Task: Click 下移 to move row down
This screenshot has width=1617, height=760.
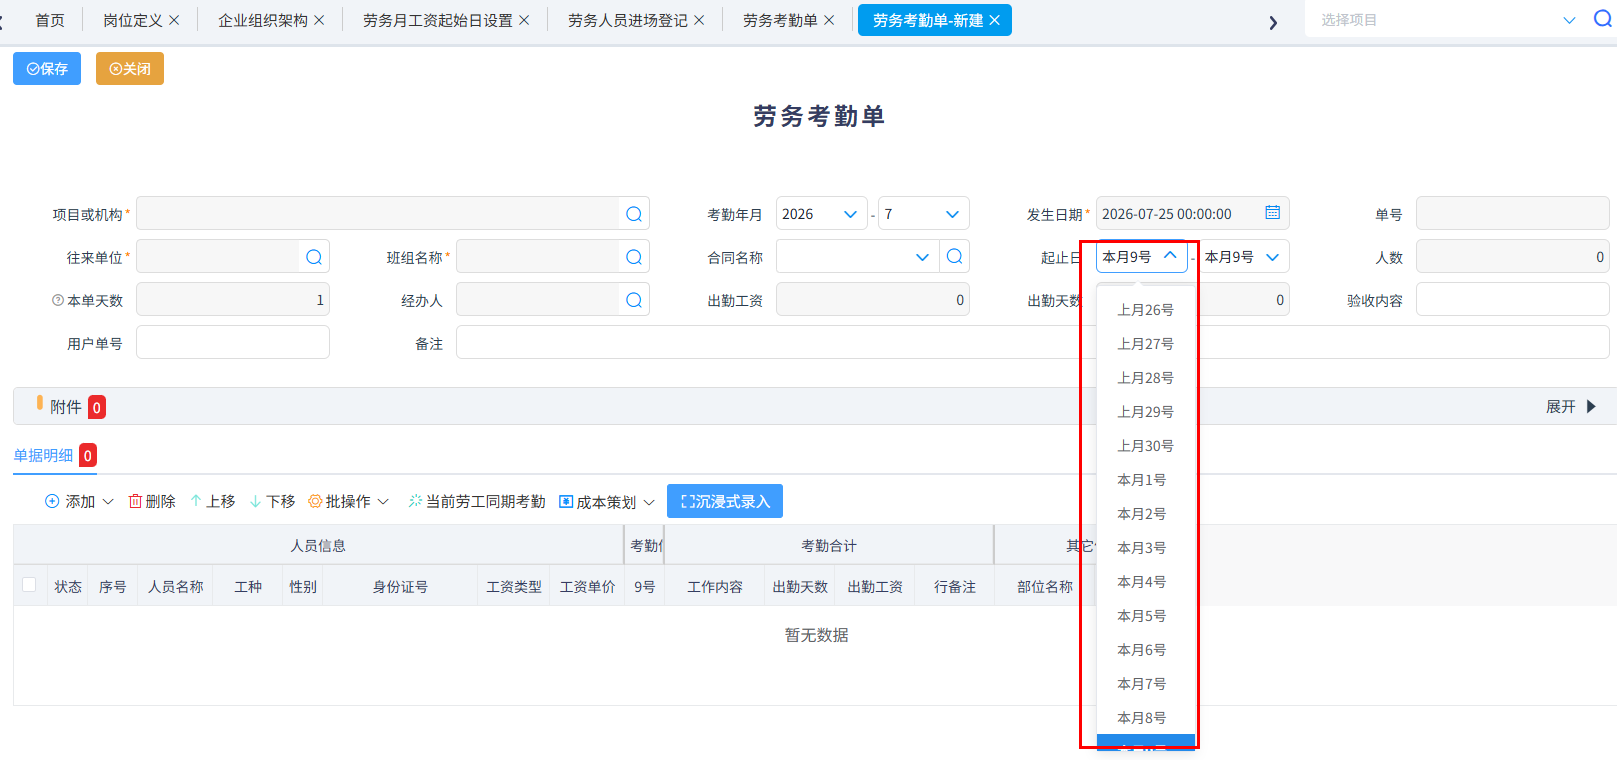Action: [x=273, y=501]
